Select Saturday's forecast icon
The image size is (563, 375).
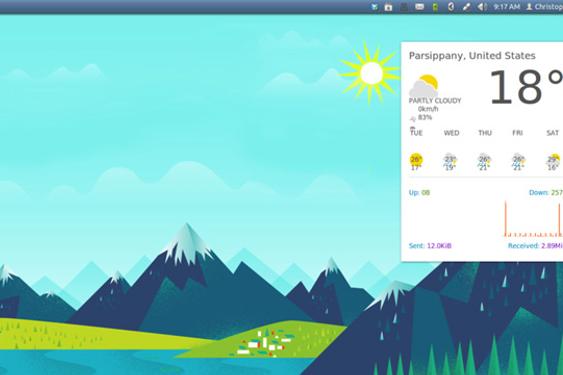553,162
